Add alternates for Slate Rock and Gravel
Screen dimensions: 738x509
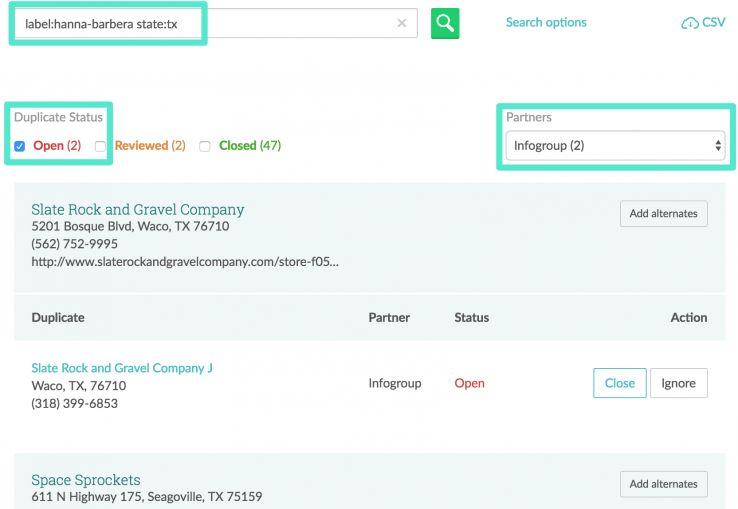click(663, 213)
